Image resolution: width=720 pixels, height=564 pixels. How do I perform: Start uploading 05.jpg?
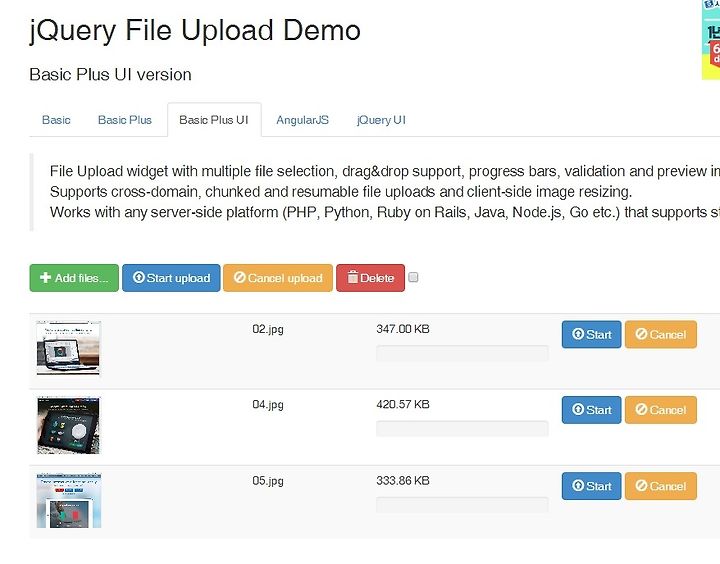(x=591, y=486)
